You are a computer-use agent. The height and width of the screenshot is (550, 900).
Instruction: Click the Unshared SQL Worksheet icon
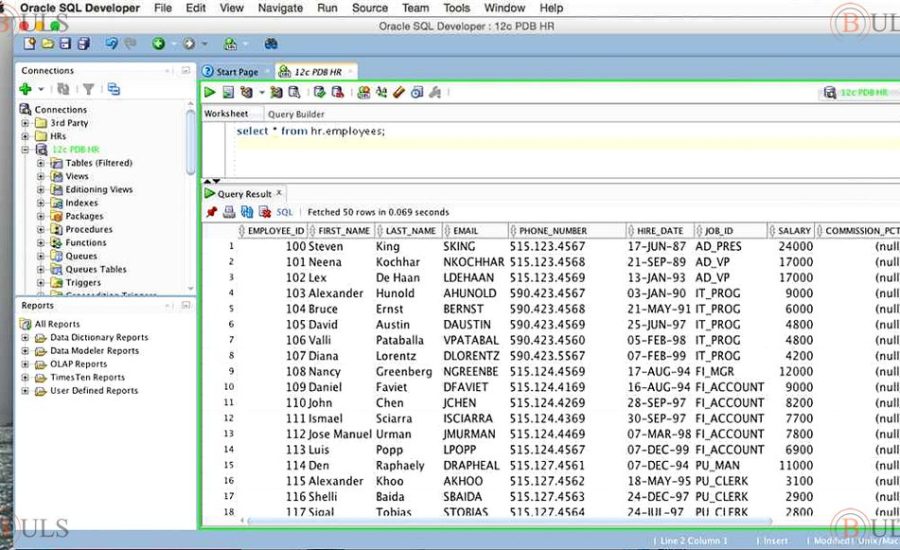[363, 92]
